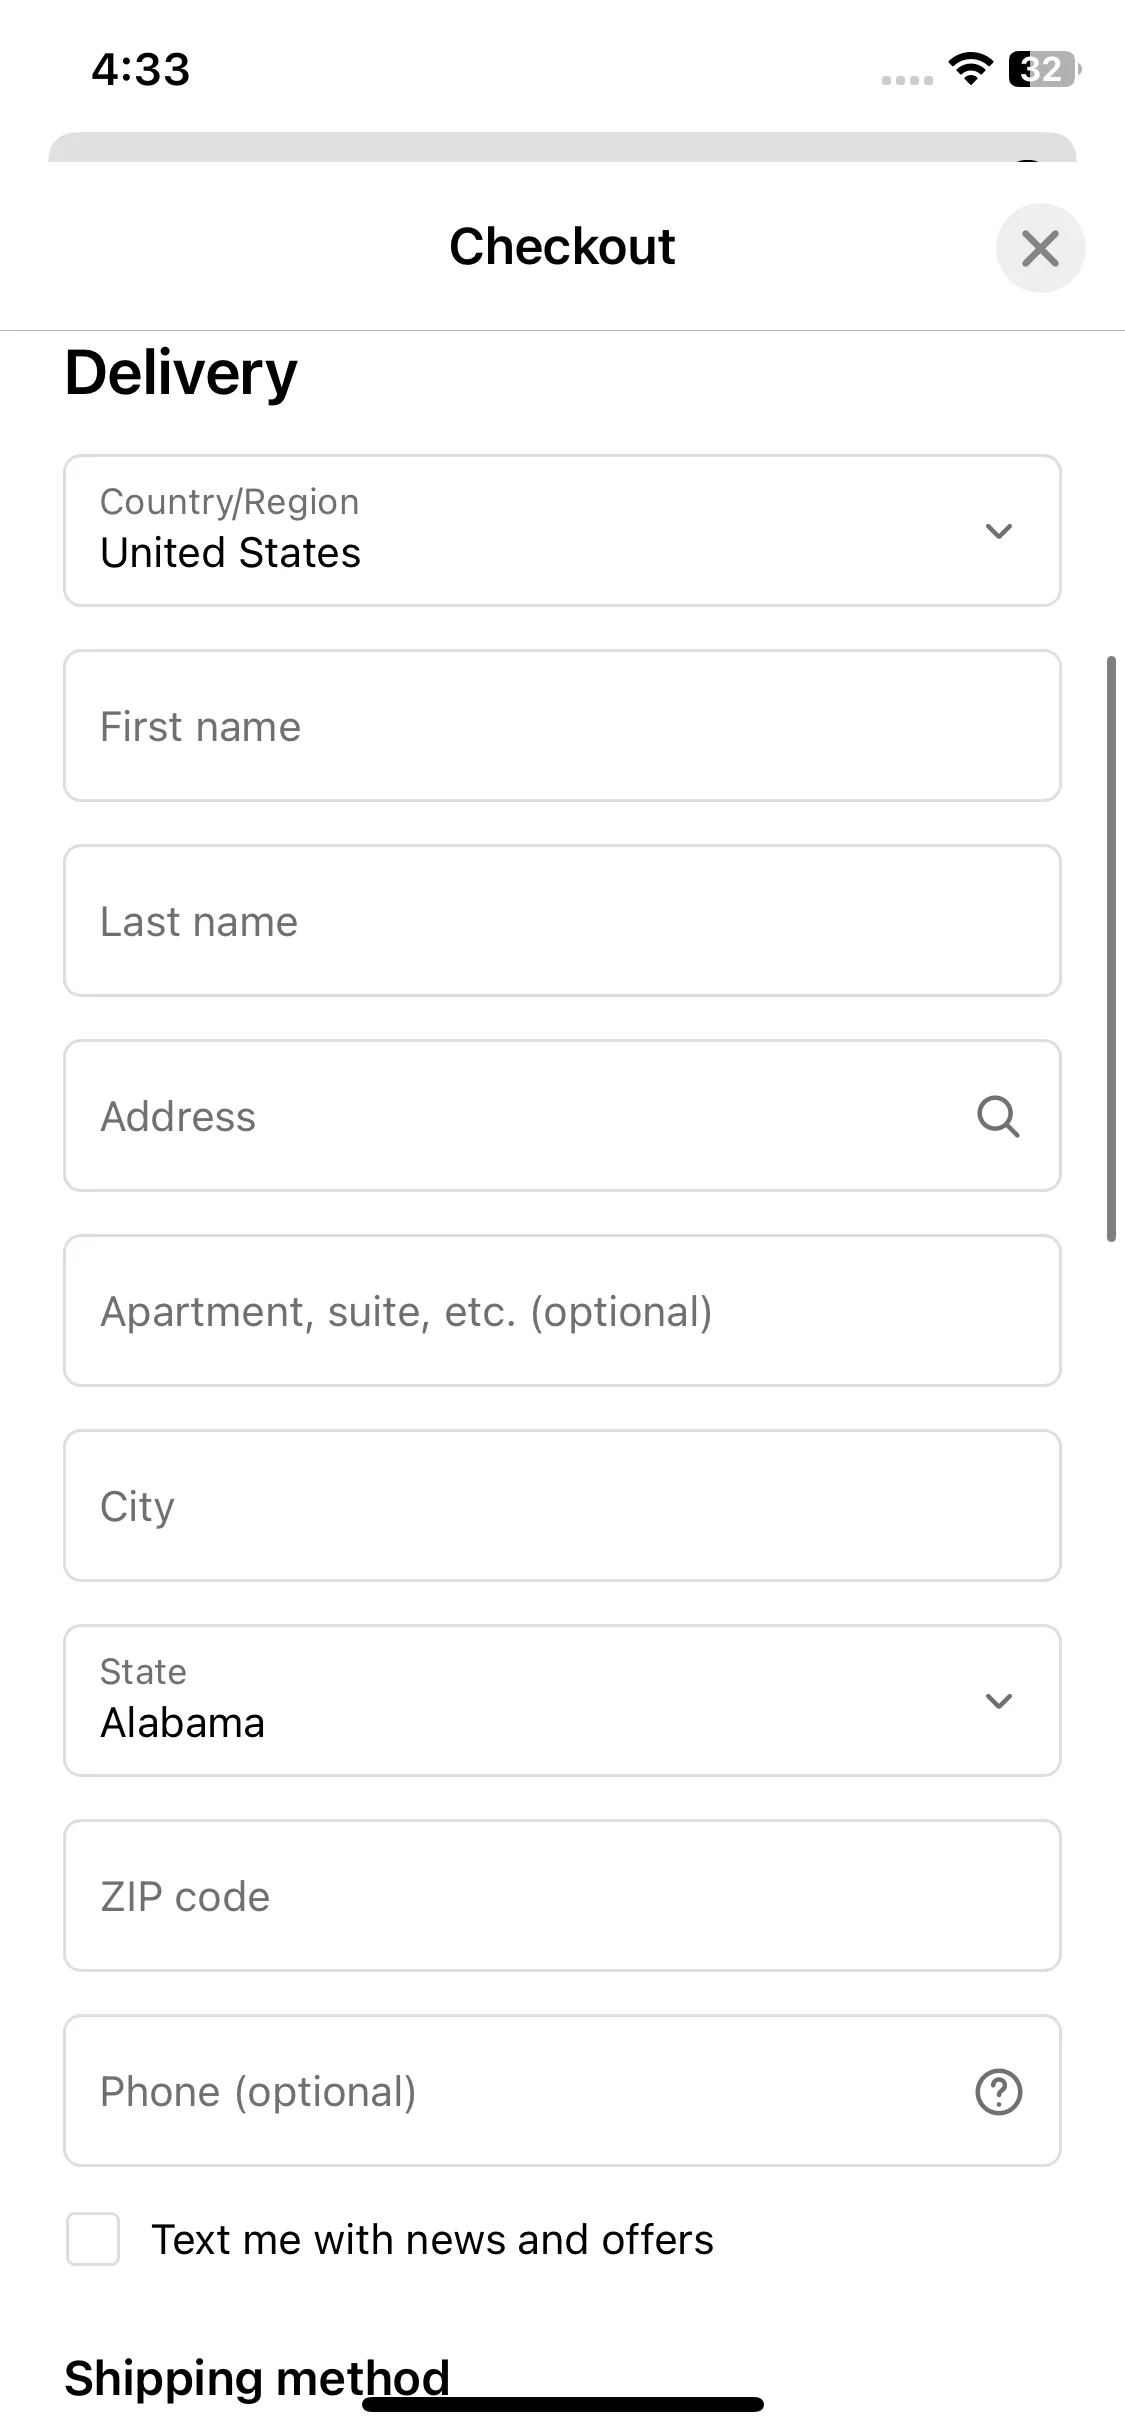
Task: Tap the Wi-Fi status icon
Action: 970,68
